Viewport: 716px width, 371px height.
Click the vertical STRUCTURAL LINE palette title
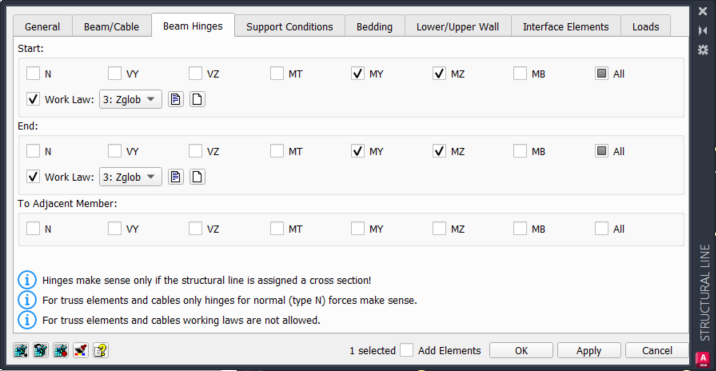coord(705,293)
